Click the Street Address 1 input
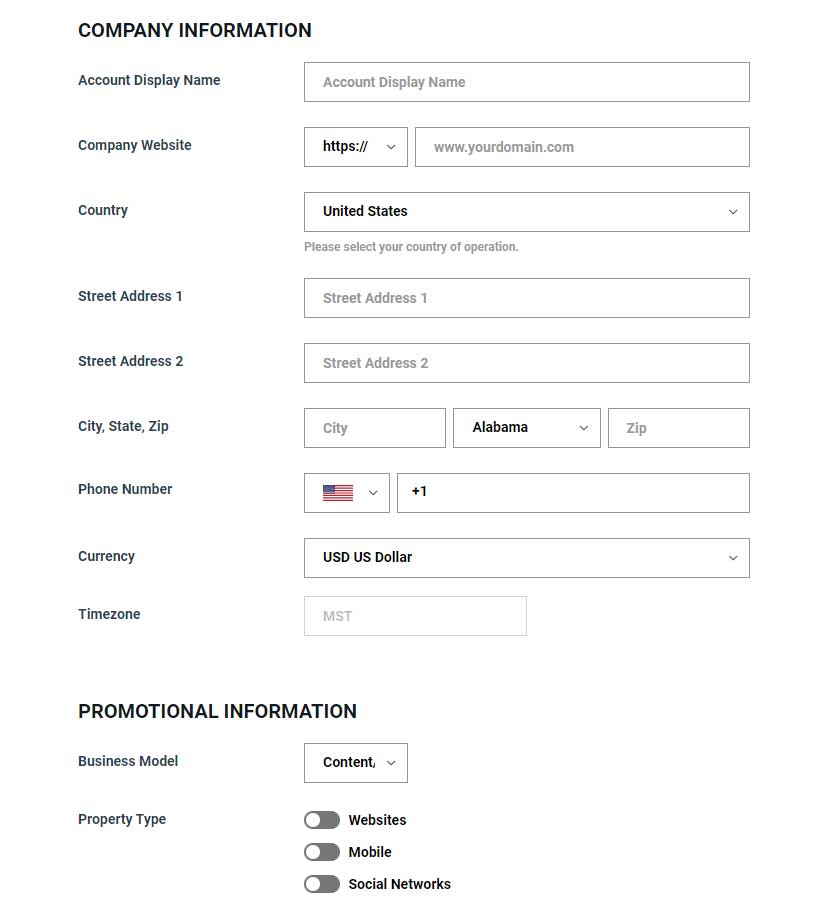The height and width of the screenshot is (906, 816). pos(527,298)
